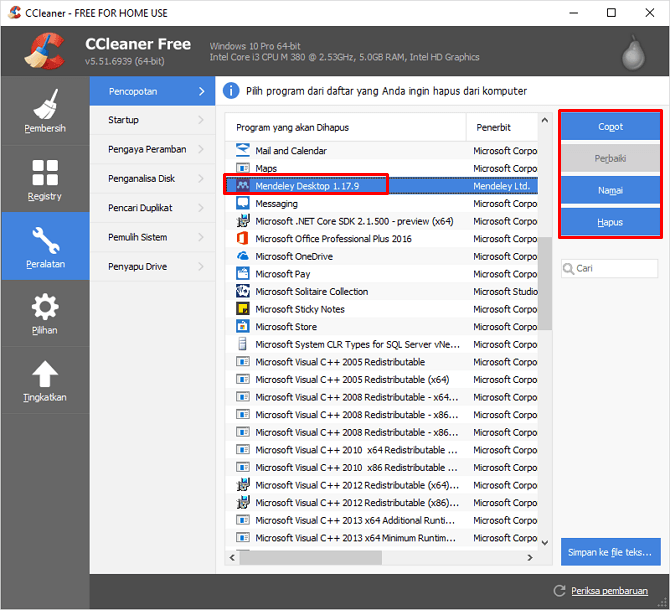Expand the Penyapu Drive chevron
Screen dimensions: 670x610
pos(201,267)
